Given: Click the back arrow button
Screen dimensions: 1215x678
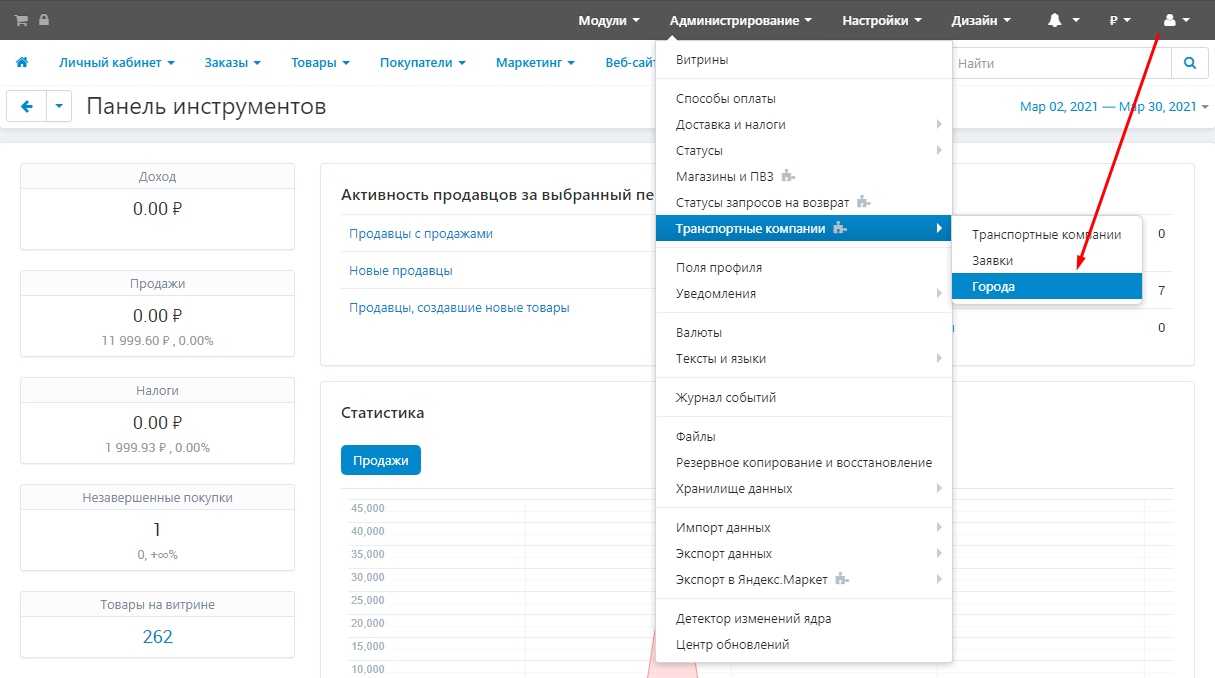Looking at the screenshot, I should tap(27, 106).
